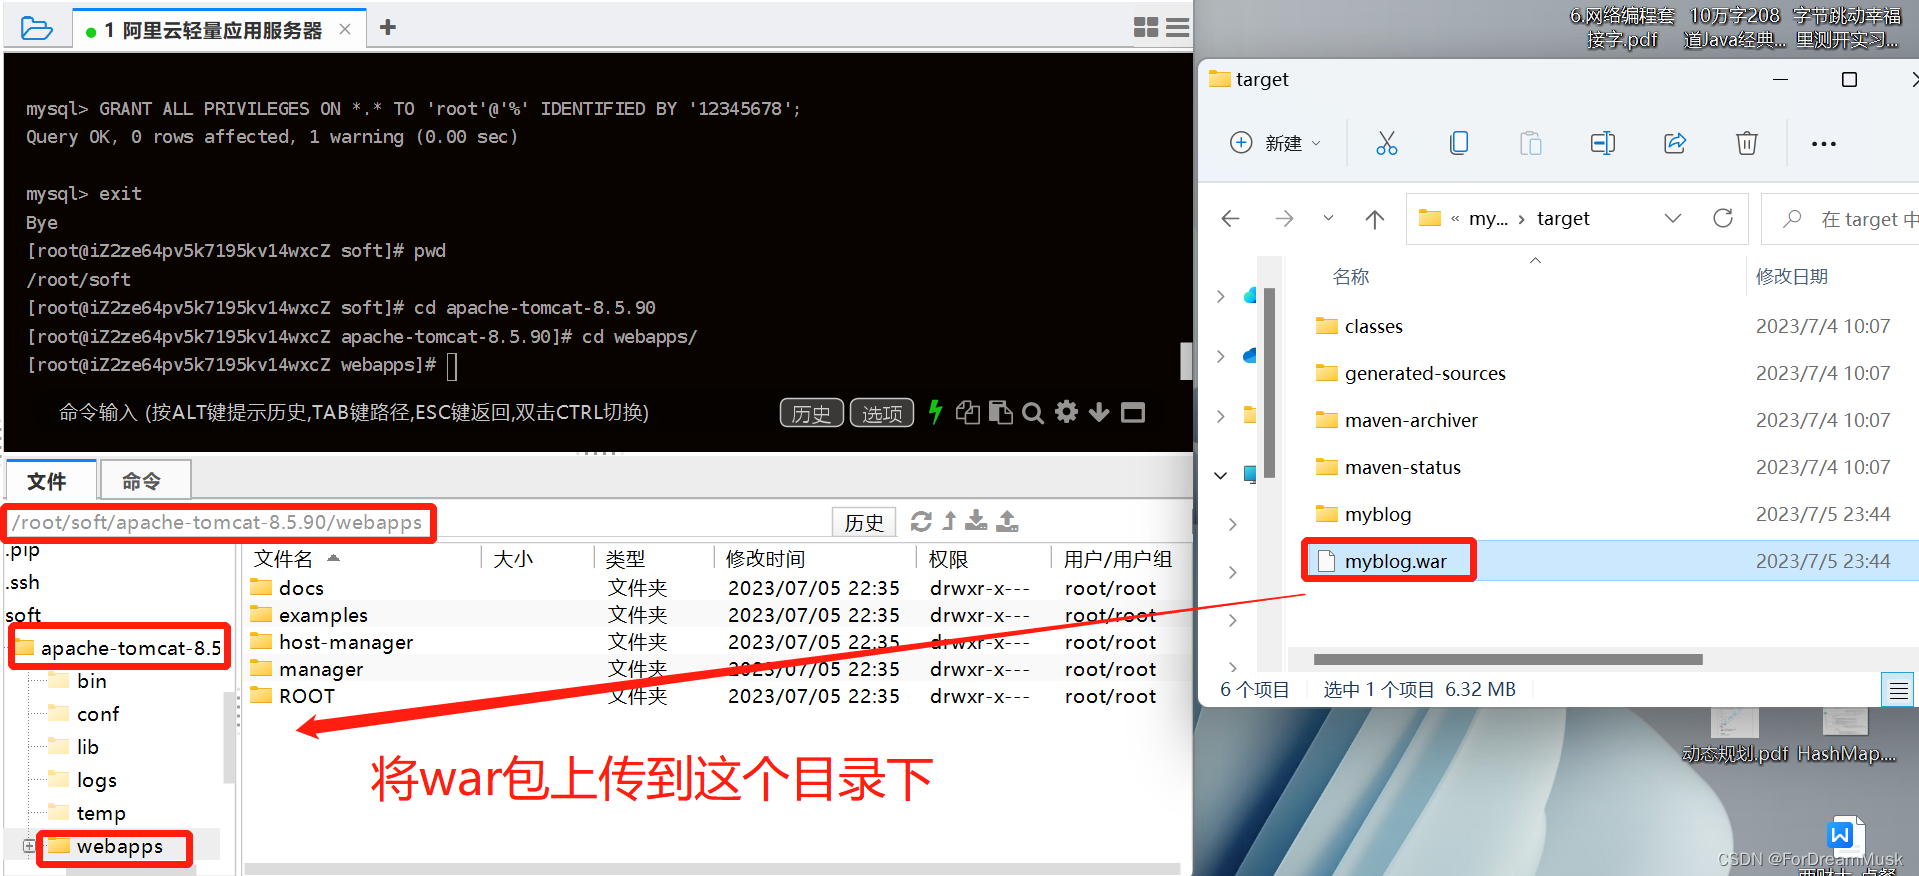Select the webapps folder in directory tree
Screen dimensions: 1919x876
point(119,846)
